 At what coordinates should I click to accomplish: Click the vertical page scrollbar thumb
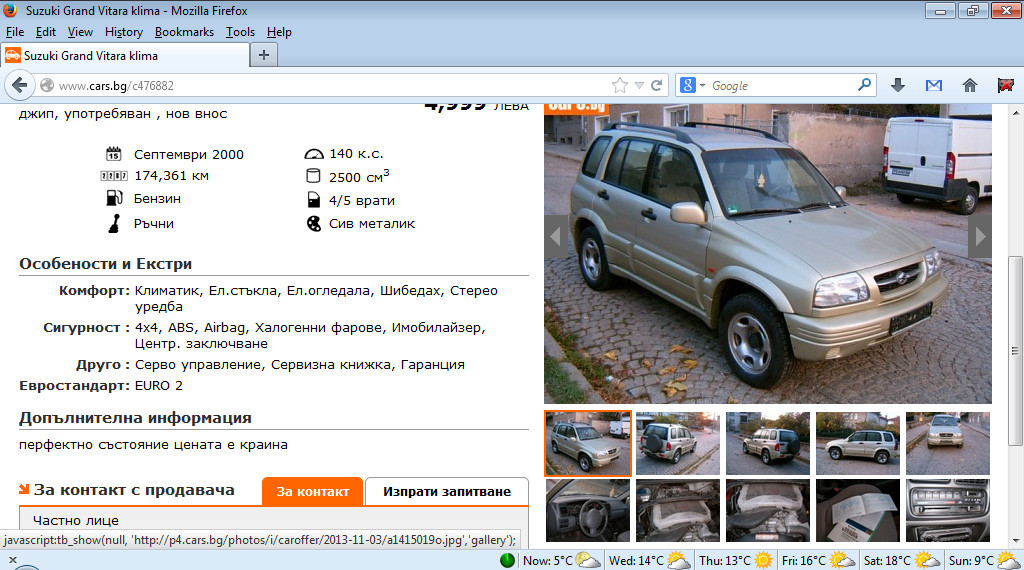click(1015, 351)
